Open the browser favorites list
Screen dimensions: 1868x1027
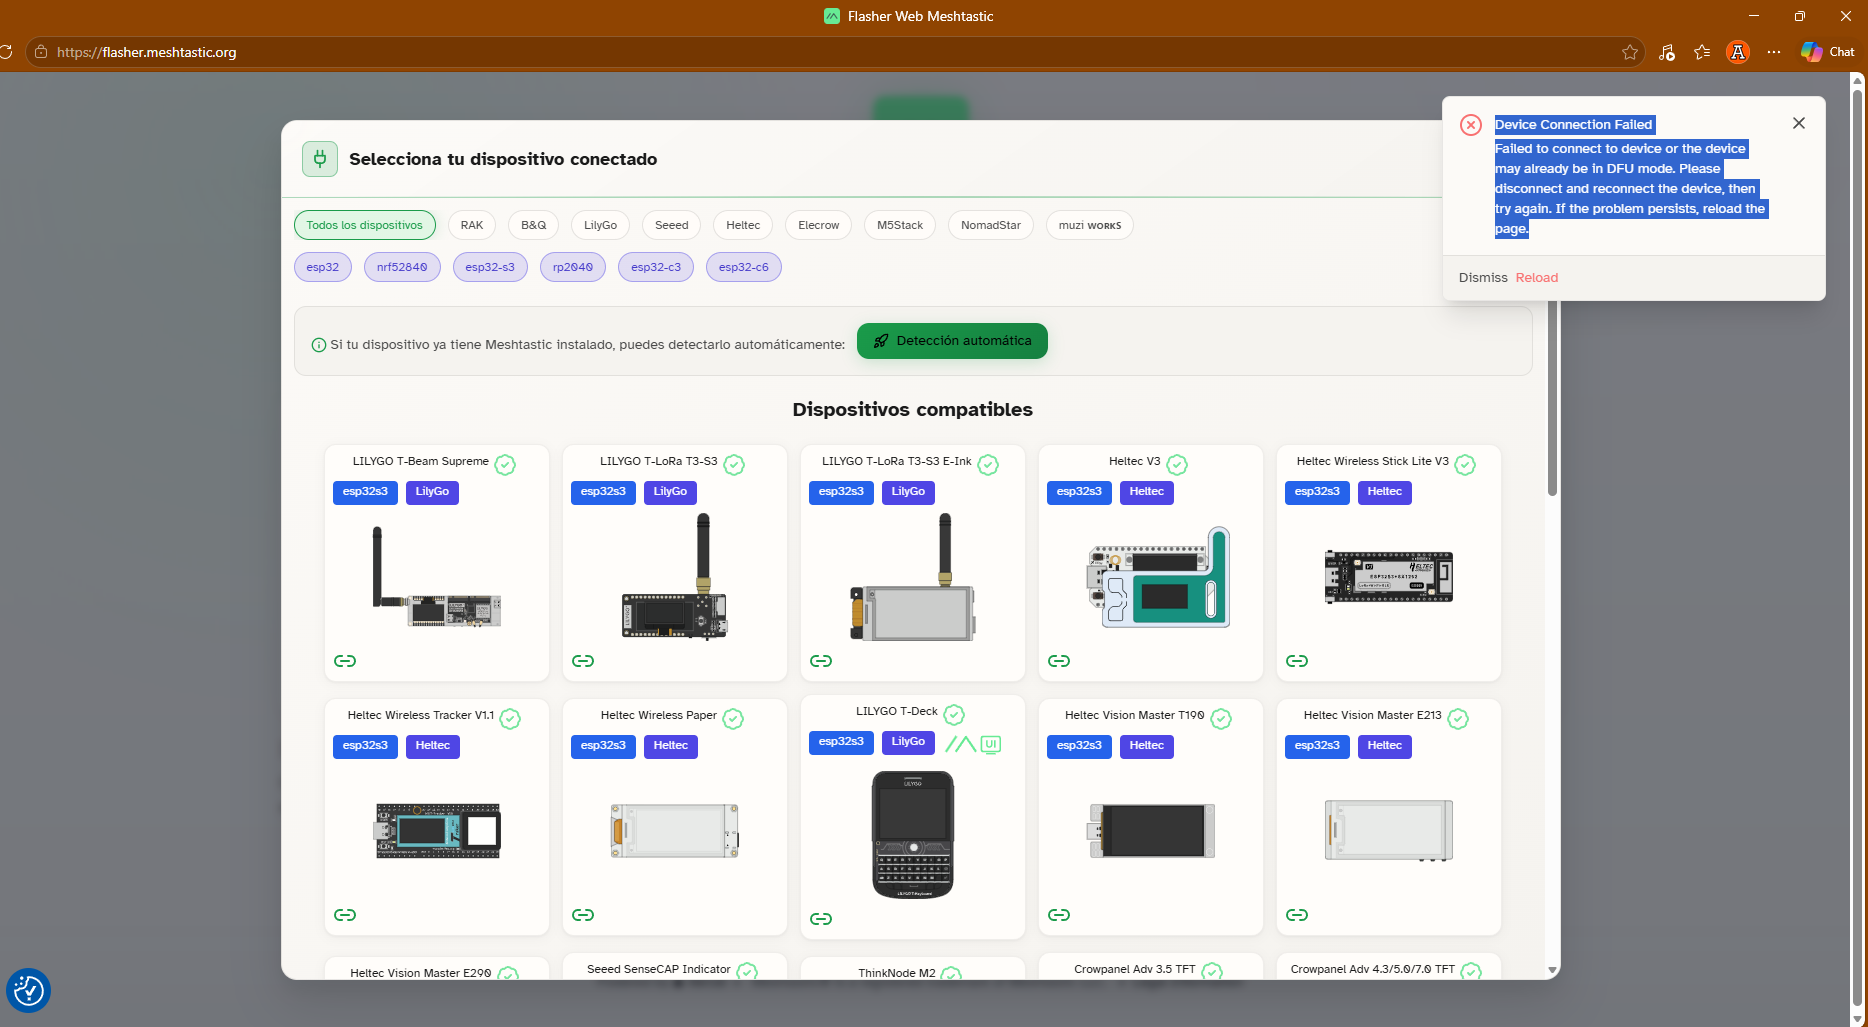1702,52
